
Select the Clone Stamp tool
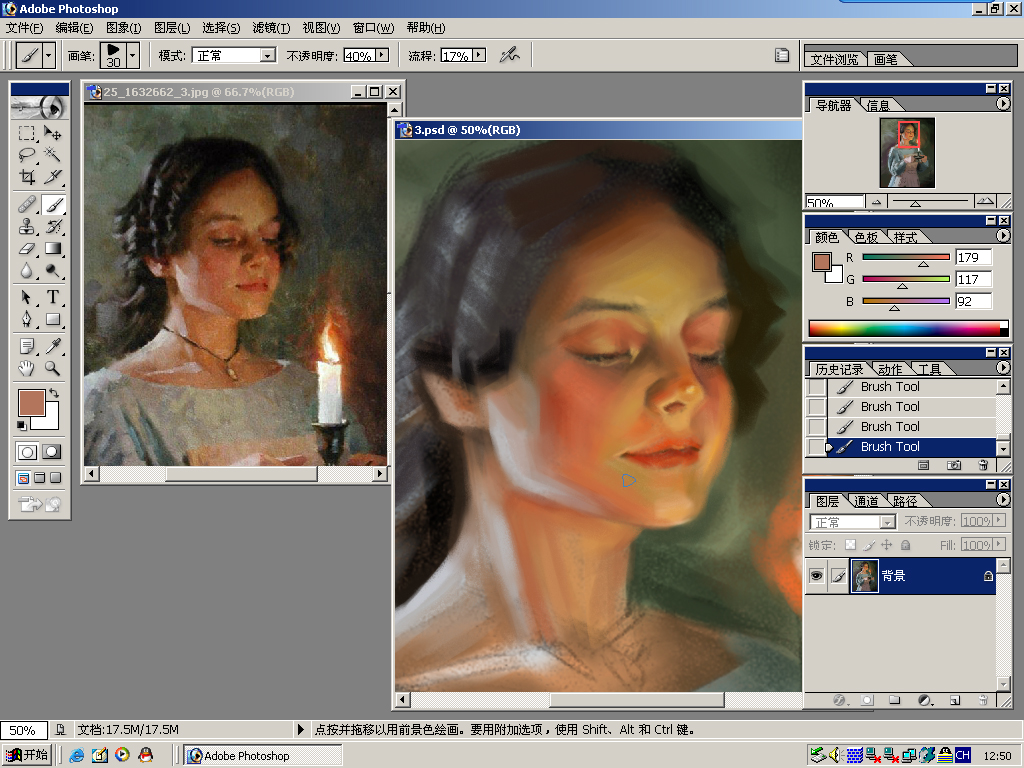[x=27, y=227]
